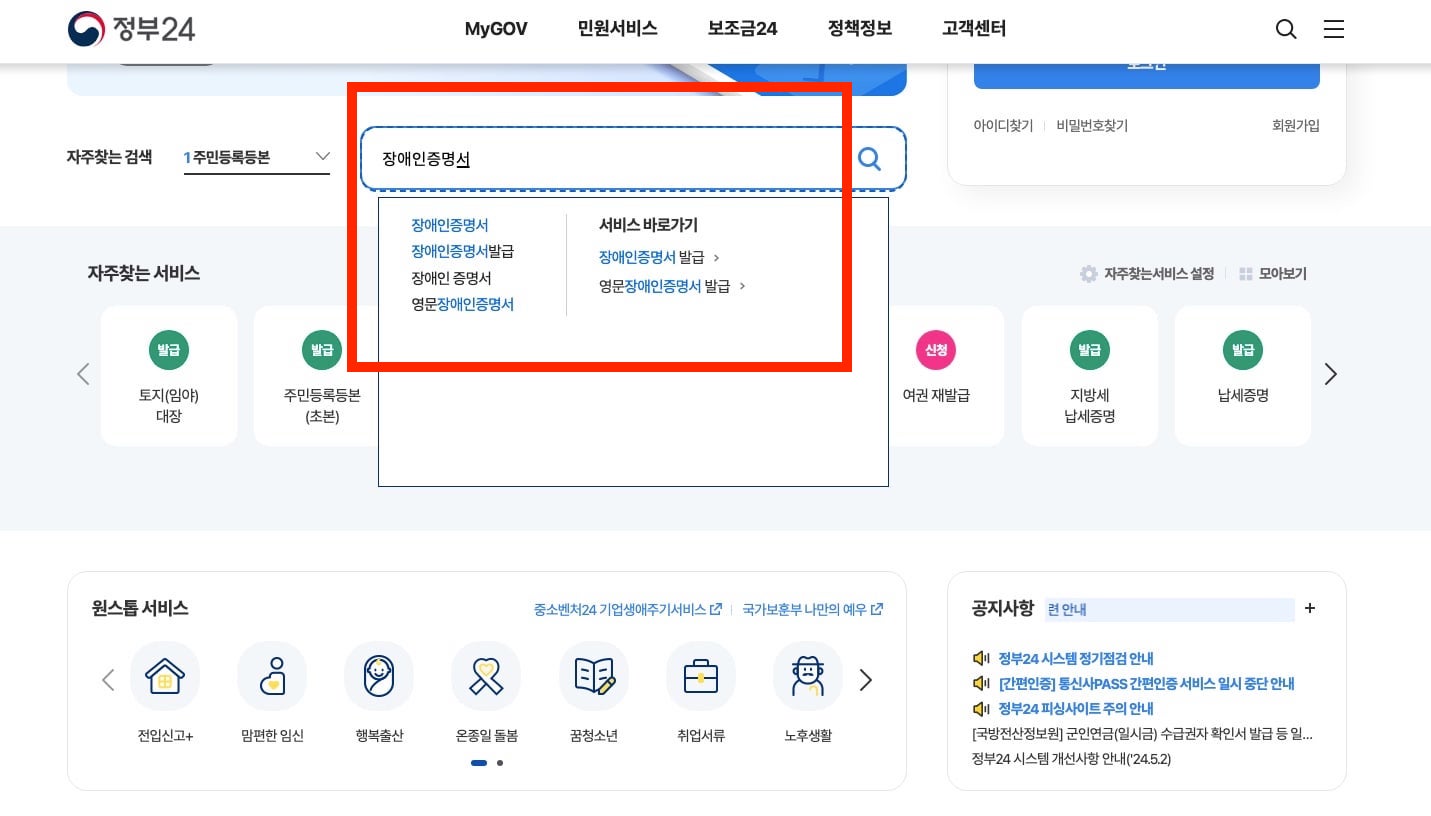Click the 노후생활 service icon

pos(808,676)
